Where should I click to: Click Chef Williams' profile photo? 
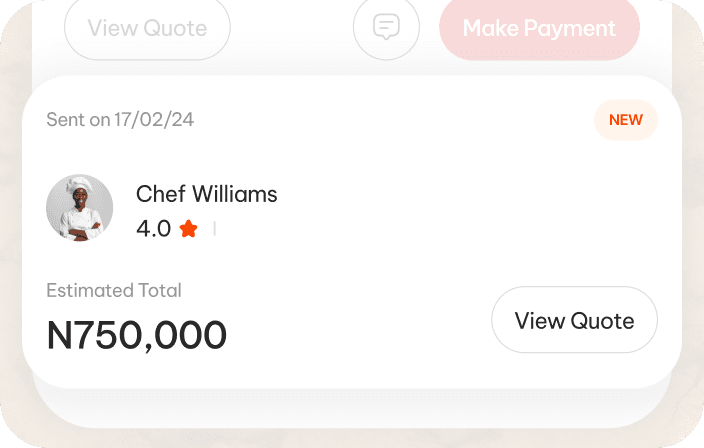pos(79,208)
